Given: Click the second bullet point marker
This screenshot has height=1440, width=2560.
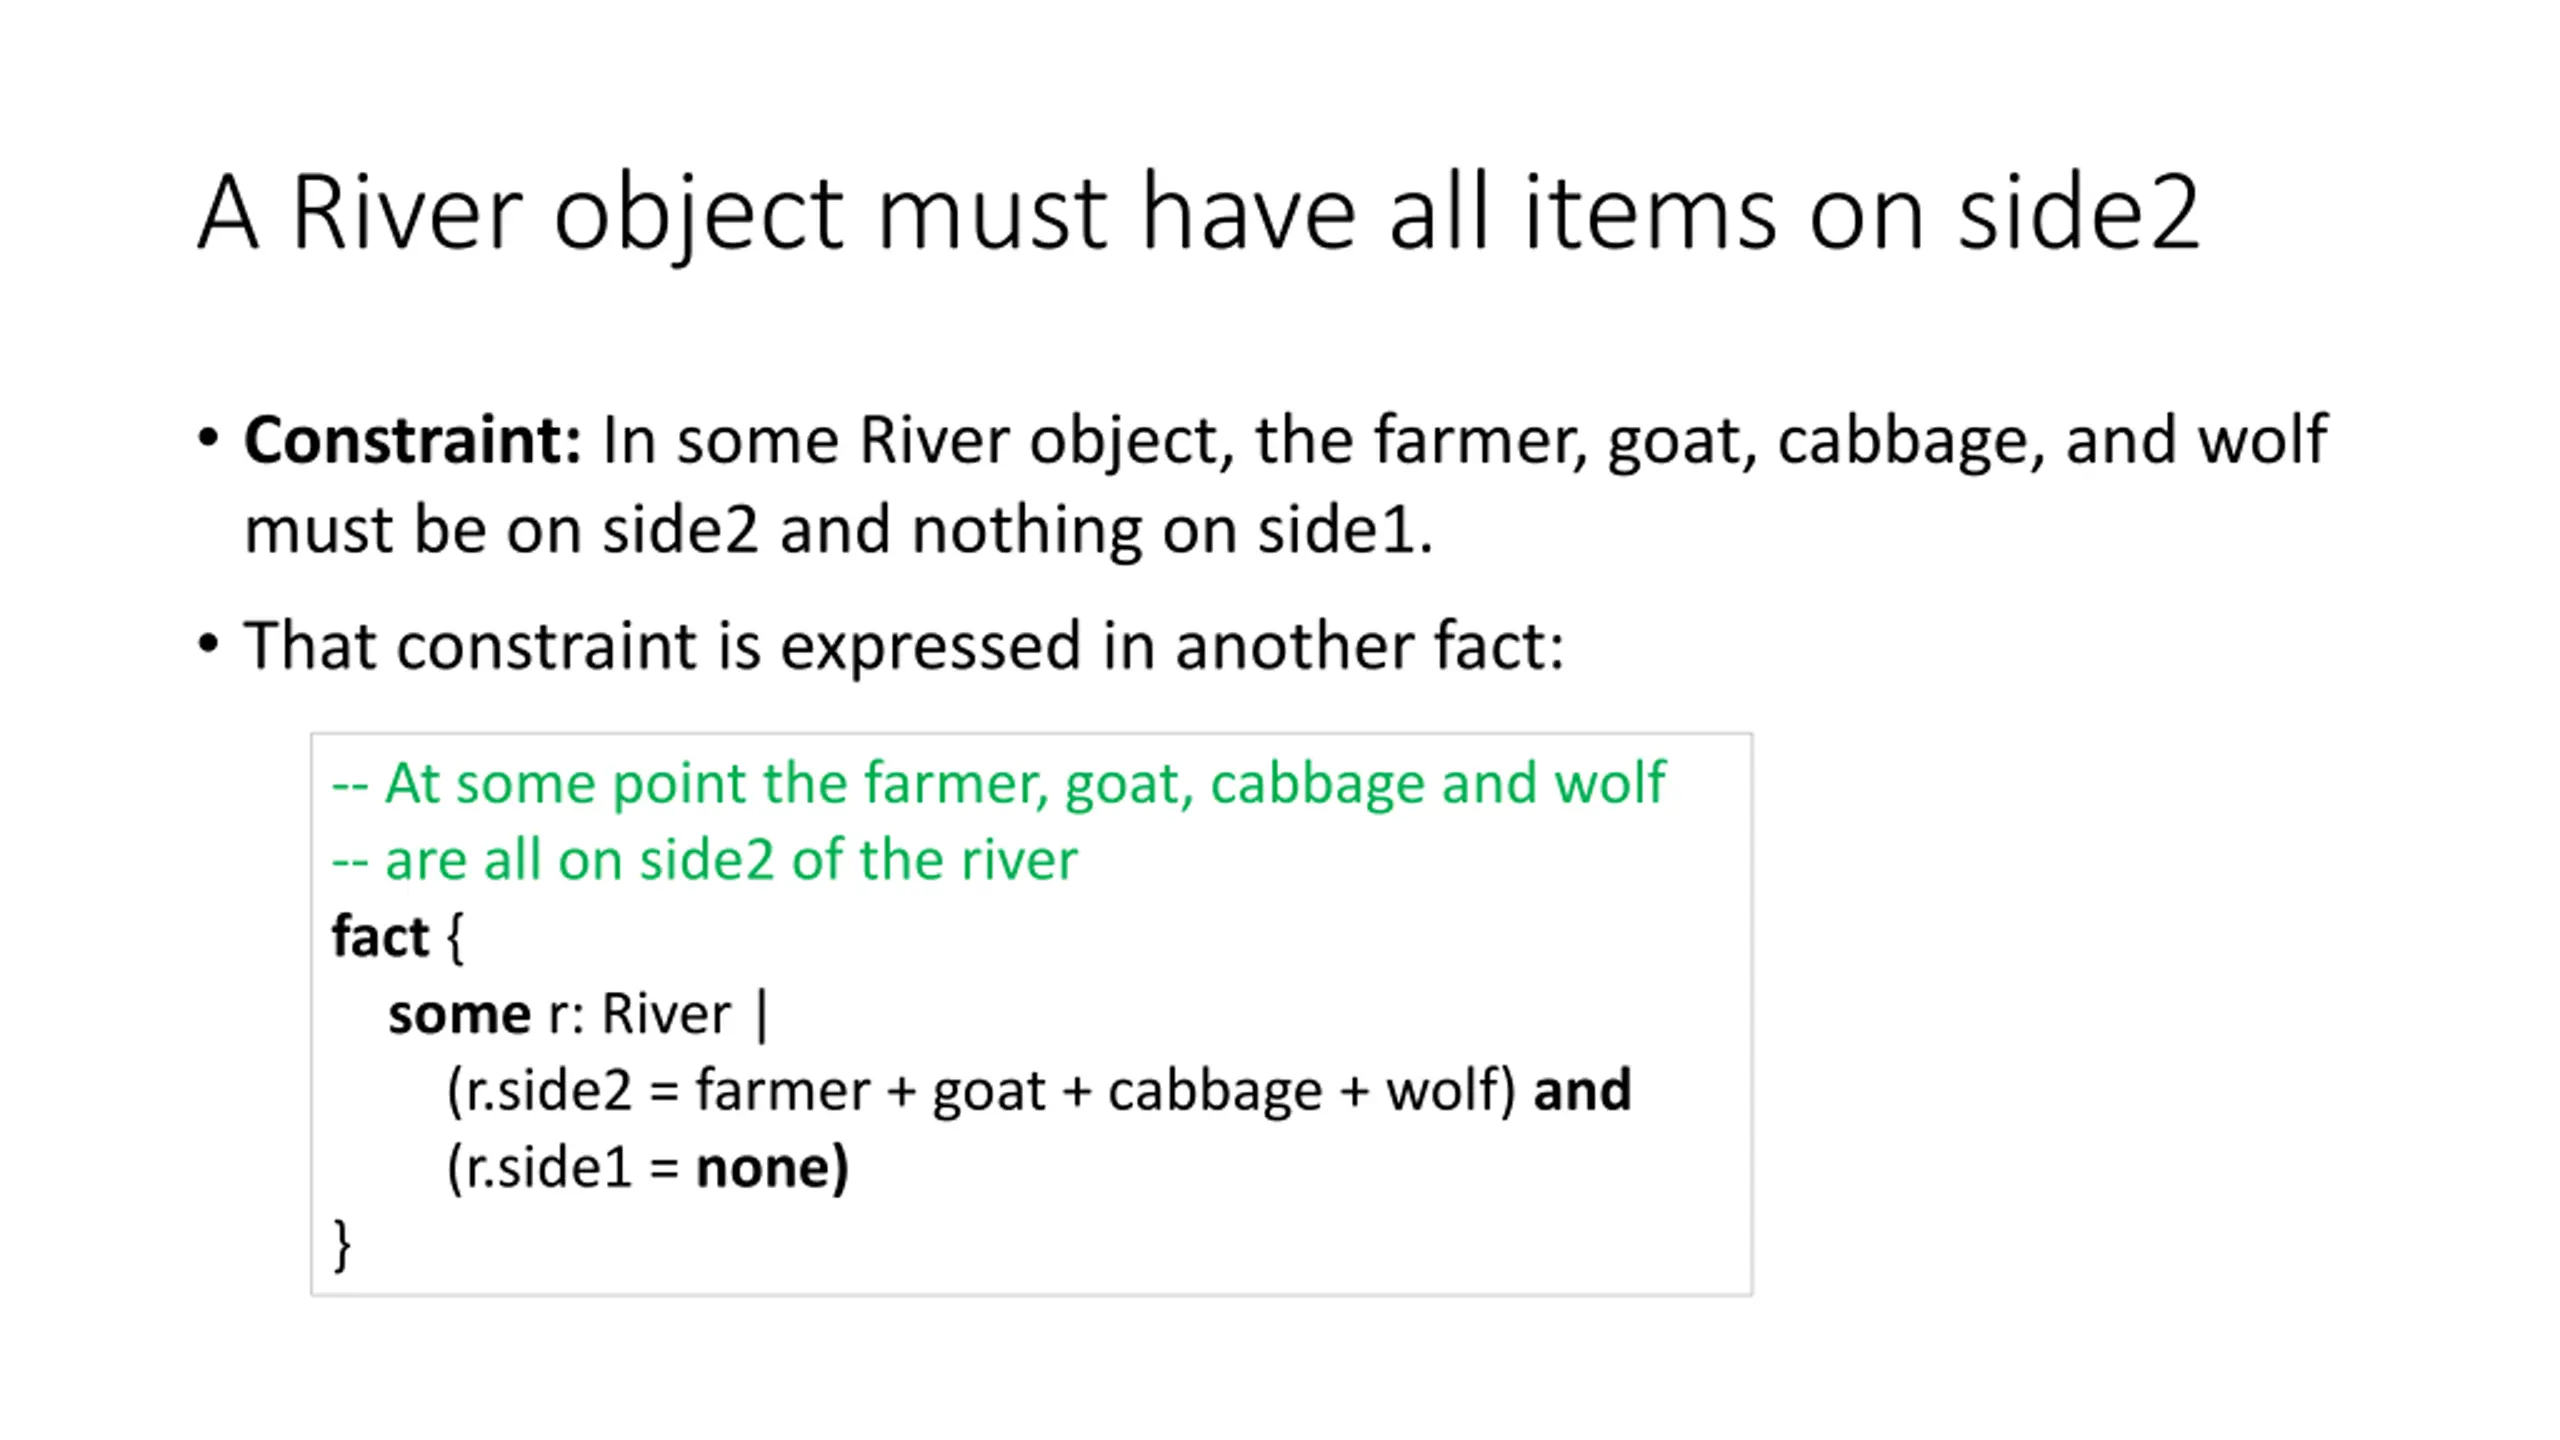Looking at the screenshot, I should 208,643.
